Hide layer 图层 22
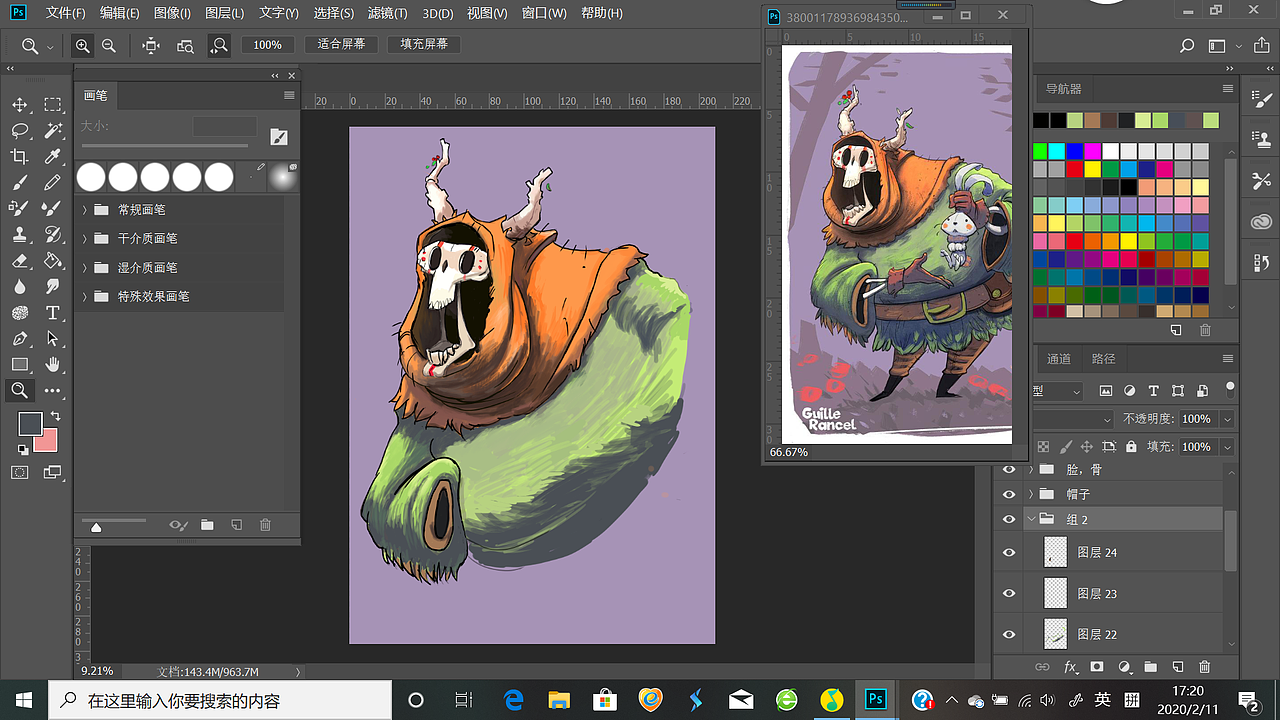This screenshot has height=720, width=1280. click(1009, 634)
